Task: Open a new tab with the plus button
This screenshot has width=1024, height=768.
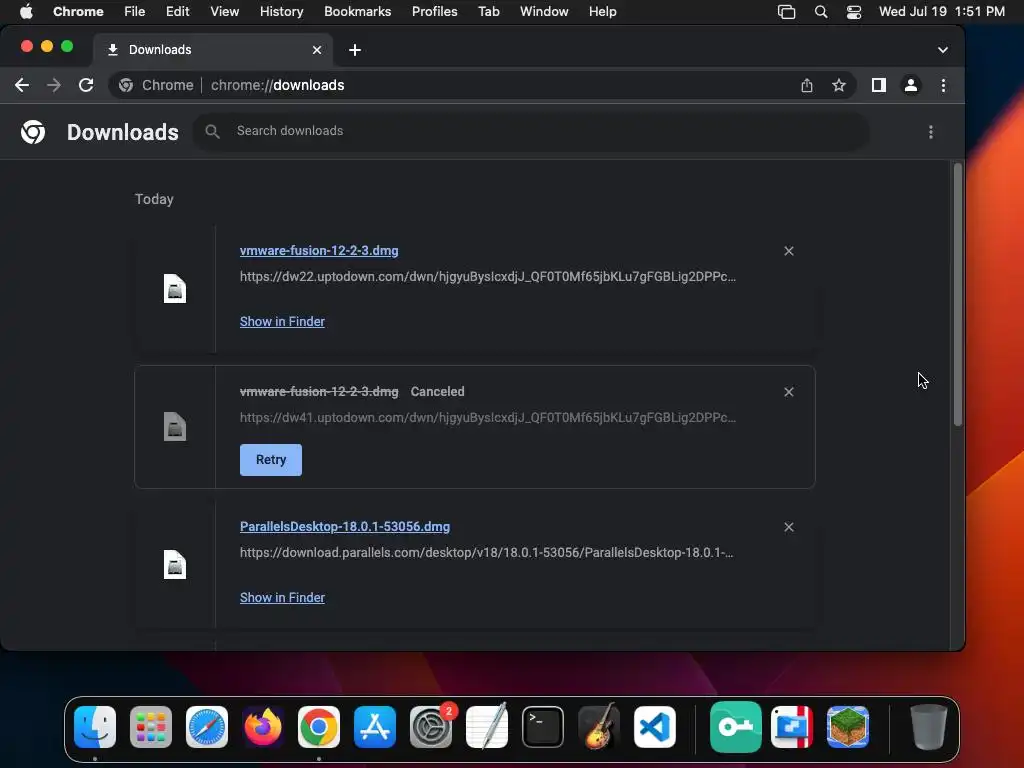Action: click(355, 50)
